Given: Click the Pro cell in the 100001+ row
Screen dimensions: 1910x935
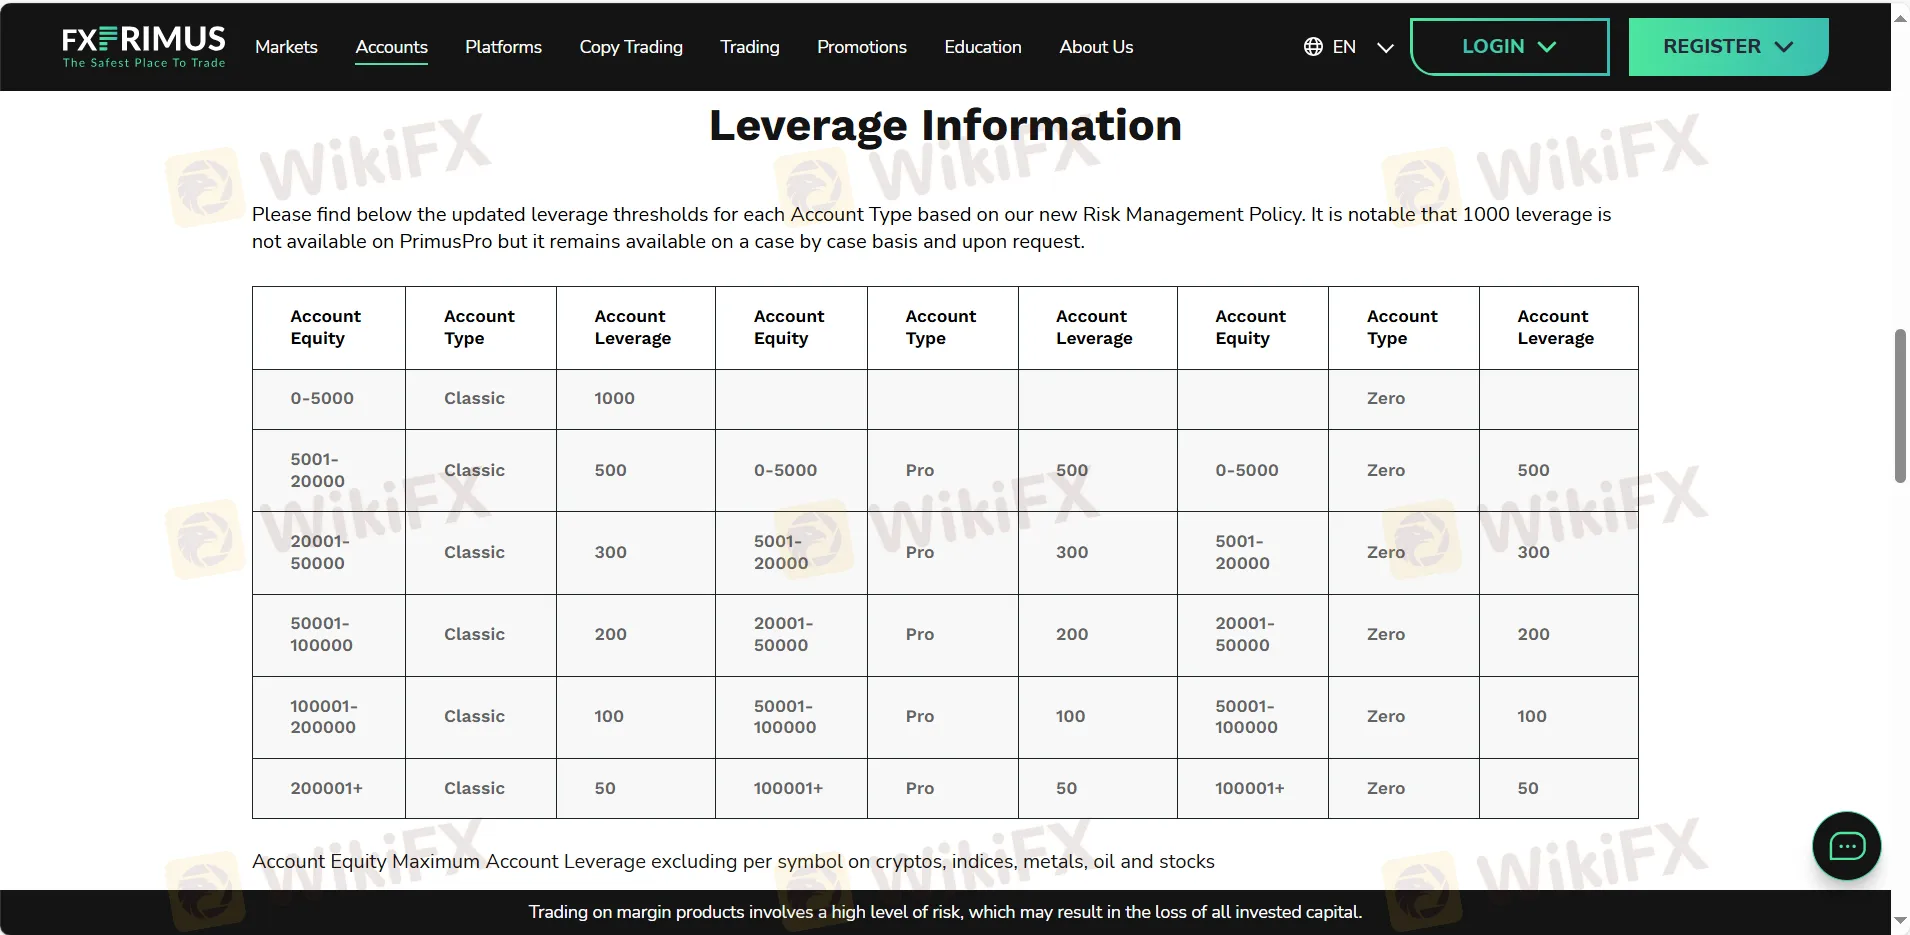Looking at the screenshot, I should coord(942,788).
